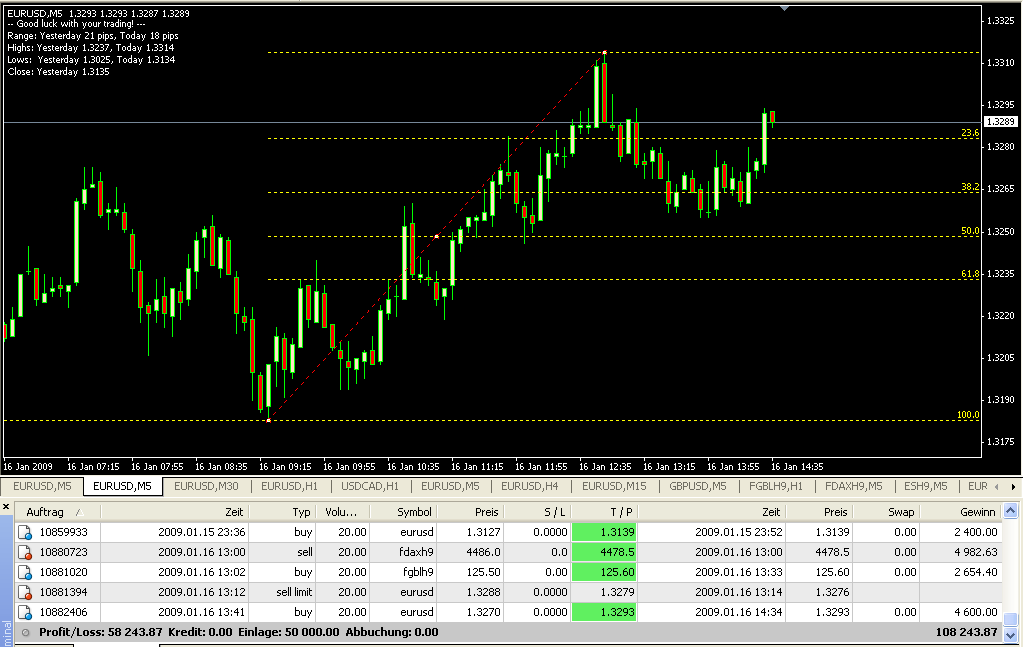
Task: Click the green T/P cell 1.3139
Action: (x=604, y=532)
